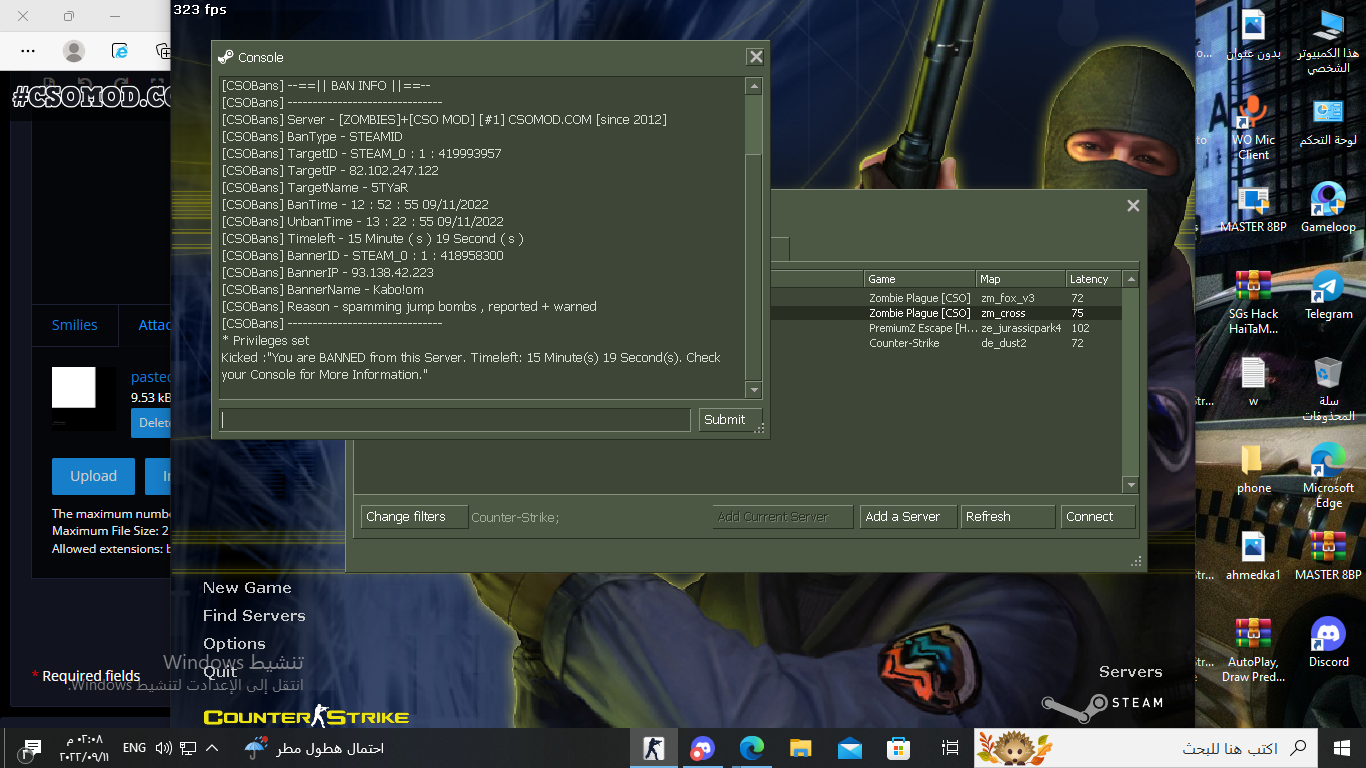Open the Mail app from the taskbar
Image resolution: width=1366 pixels, height=768 pixels.
point(849,748)
